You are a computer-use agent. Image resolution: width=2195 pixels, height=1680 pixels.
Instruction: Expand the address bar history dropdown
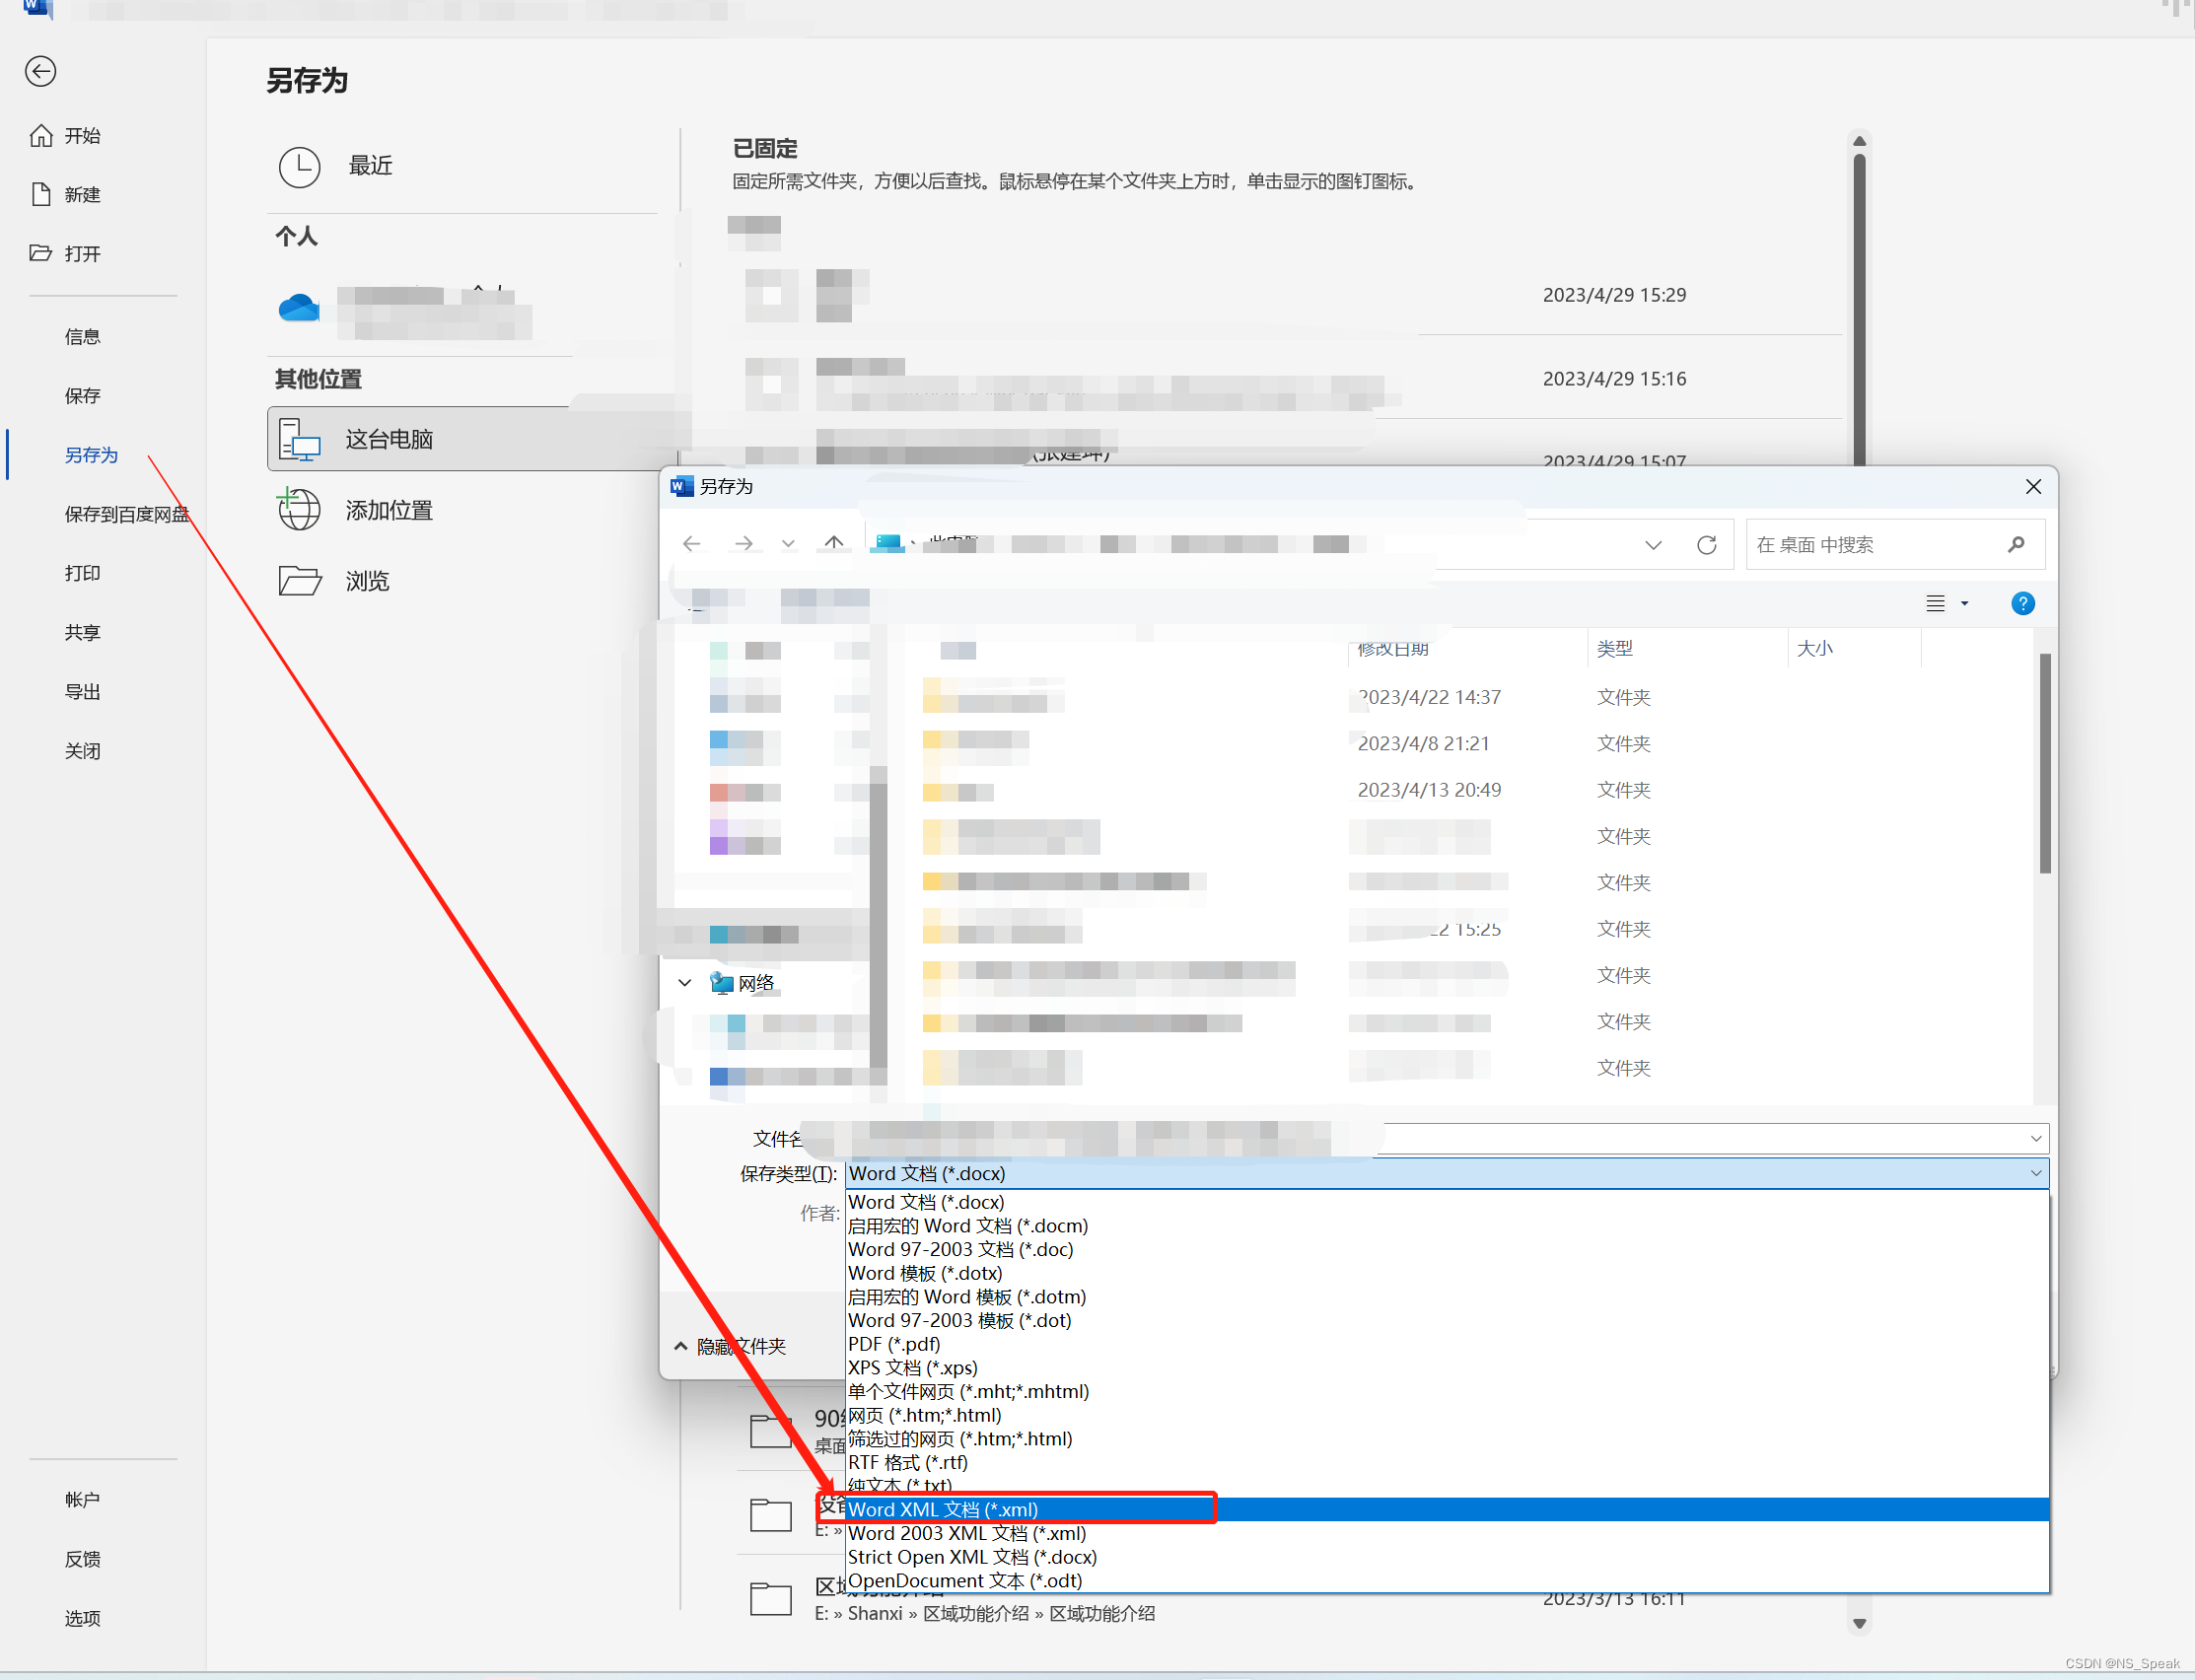point(1653,545)
